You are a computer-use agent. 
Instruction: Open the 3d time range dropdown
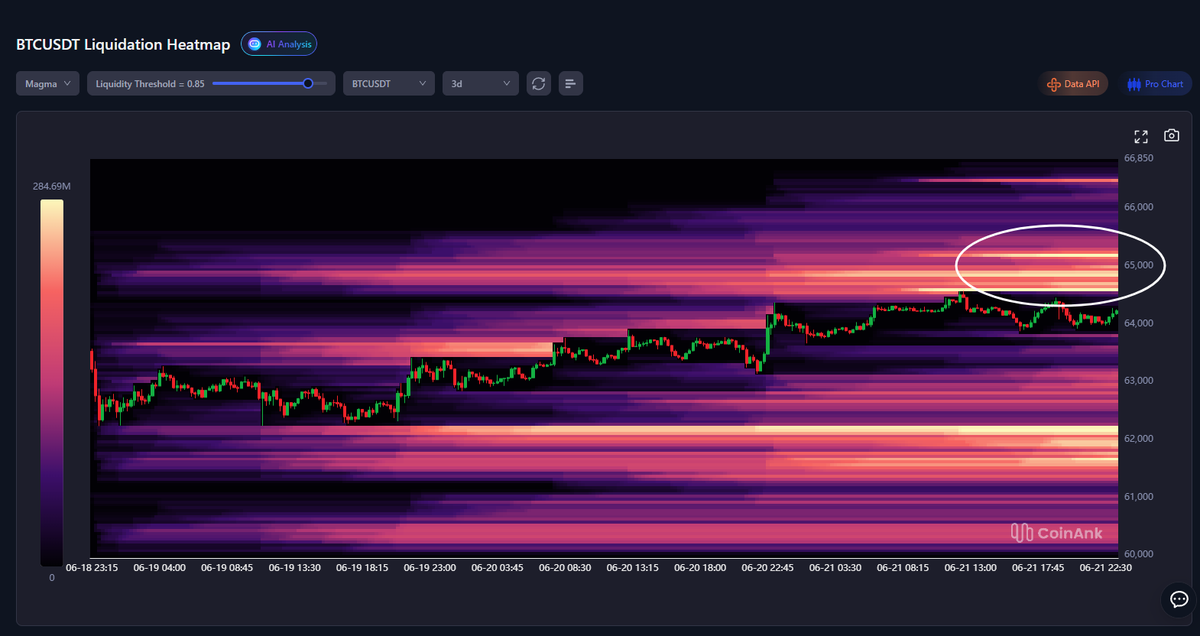tap(480, 84)
